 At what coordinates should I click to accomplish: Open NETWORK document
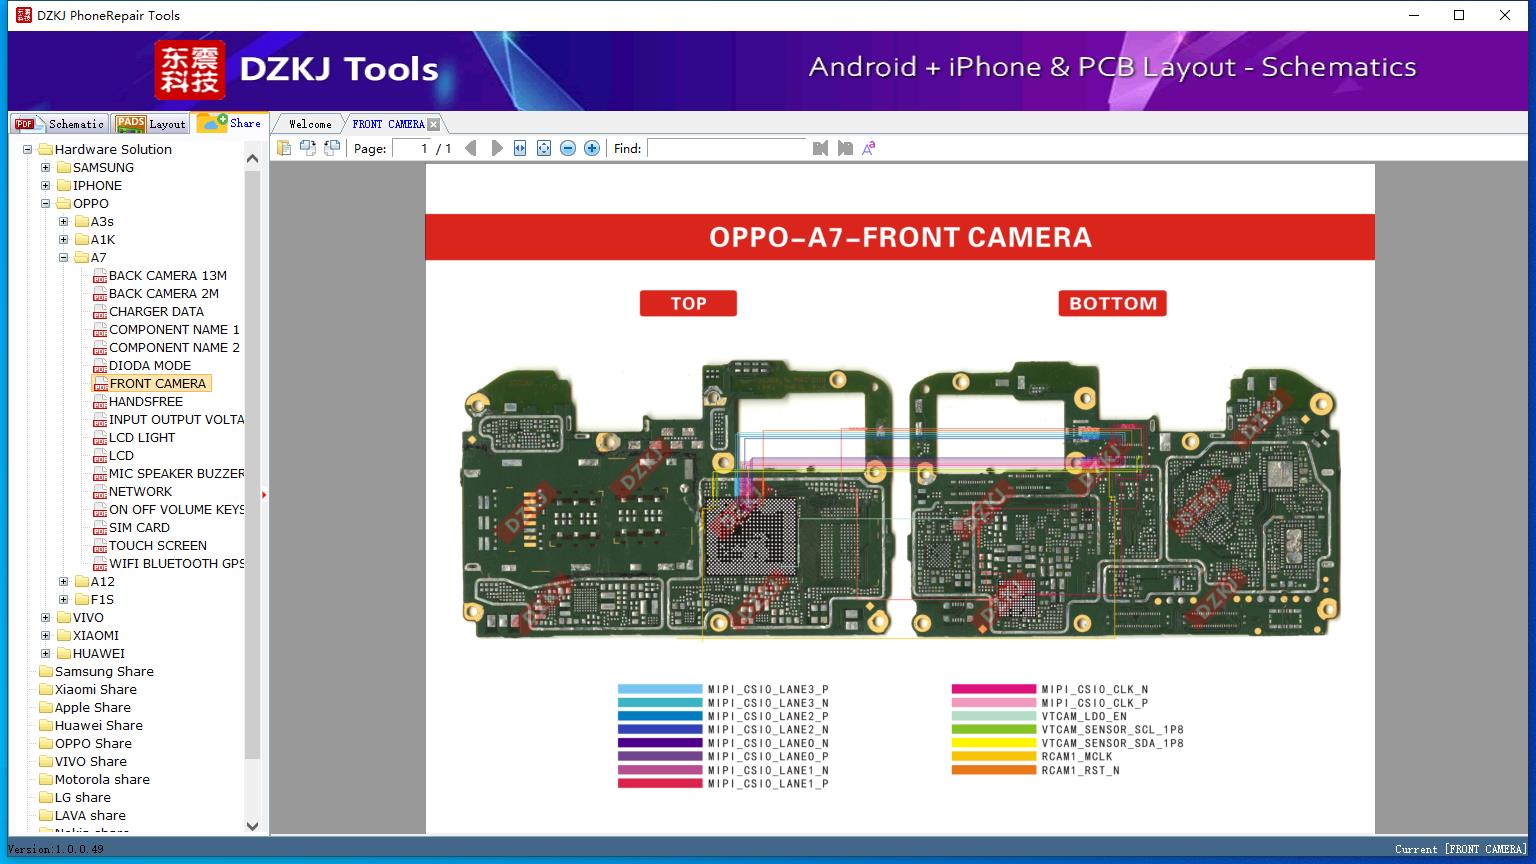[141, 491]
